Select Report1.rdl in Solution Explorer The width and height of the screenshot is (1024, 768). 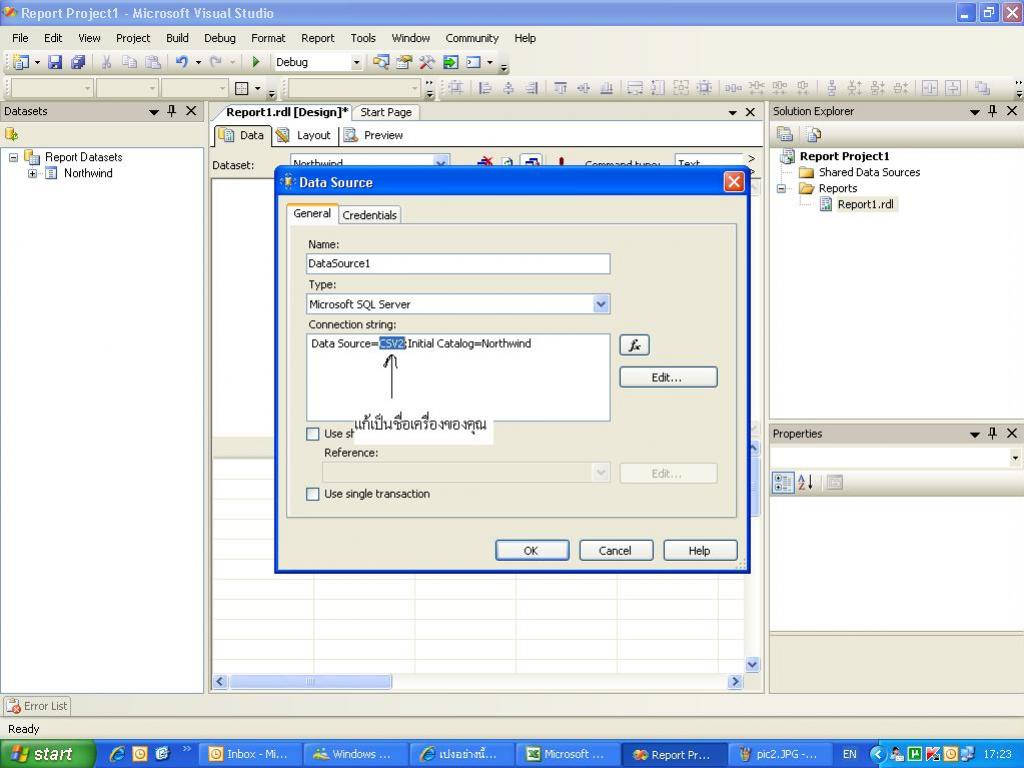pyautogui.click(x=865, y=204)
